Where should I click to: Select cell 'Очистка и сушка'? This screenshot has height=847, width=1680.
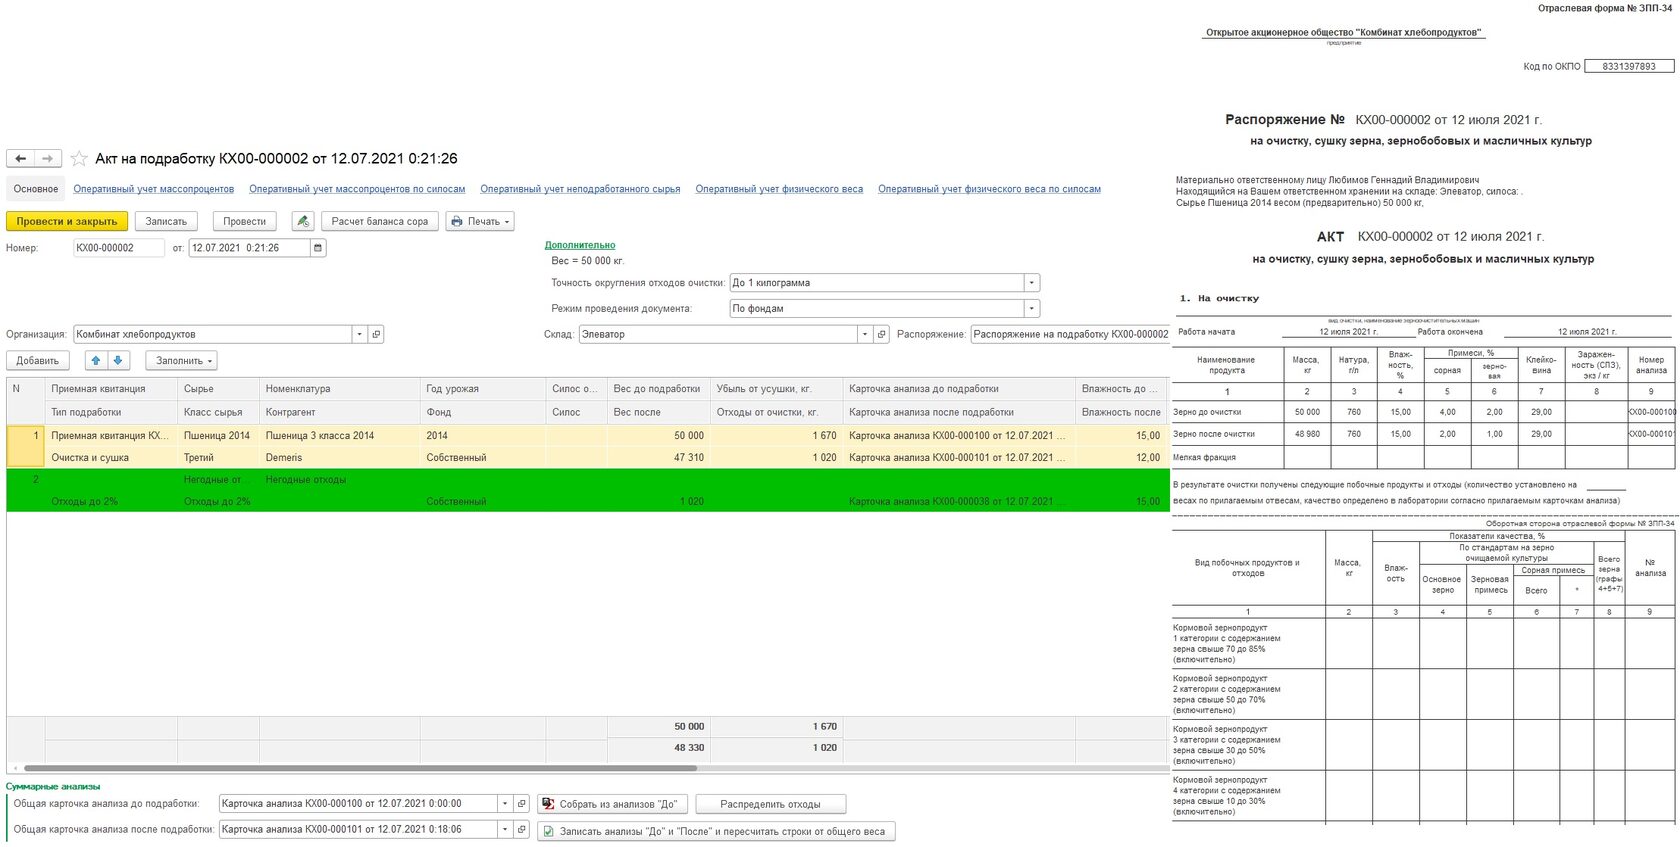tap(111, 458)
